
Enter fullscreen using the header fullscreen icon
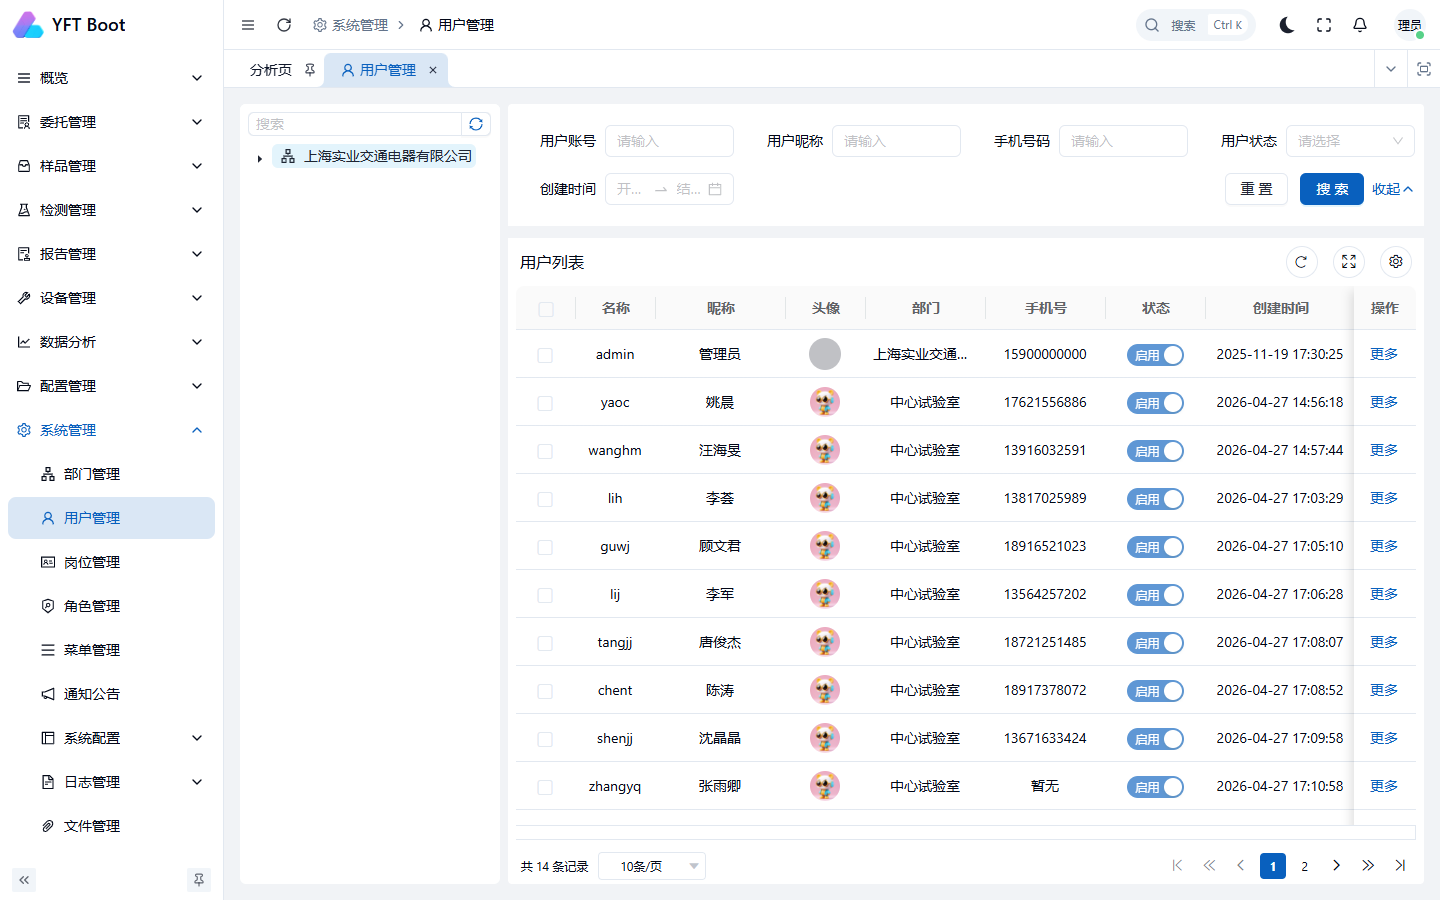(1324, 25)
